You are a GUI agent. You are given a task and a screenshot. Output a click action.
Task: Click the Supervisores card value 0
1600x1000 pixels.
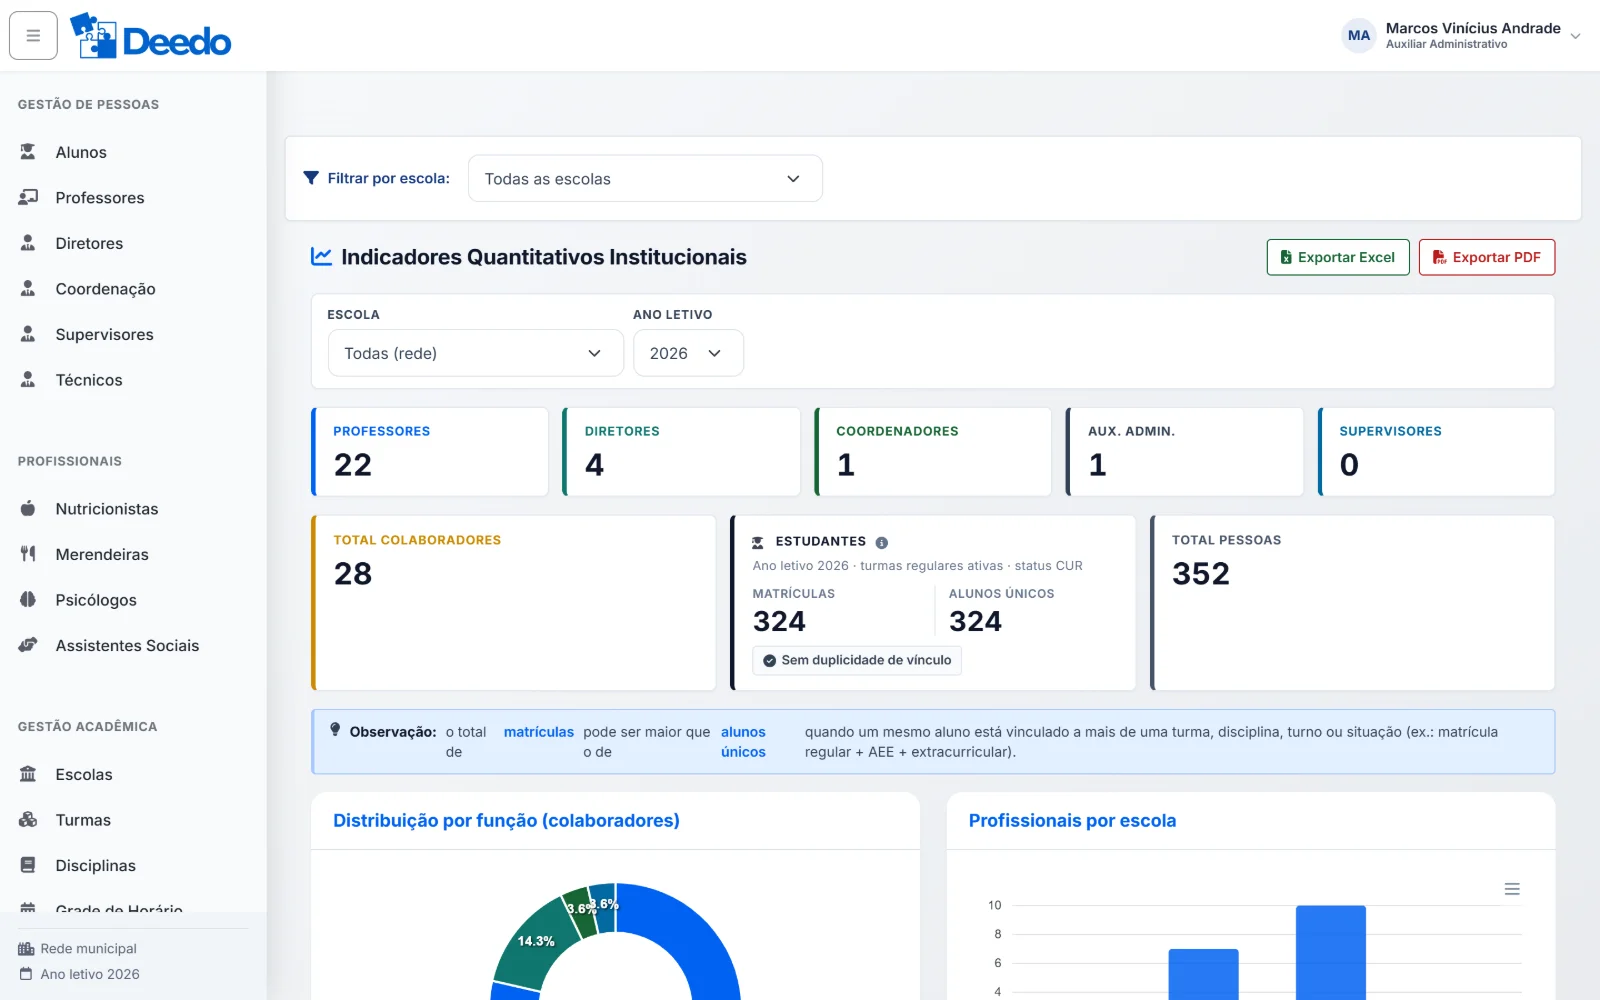1349,465
